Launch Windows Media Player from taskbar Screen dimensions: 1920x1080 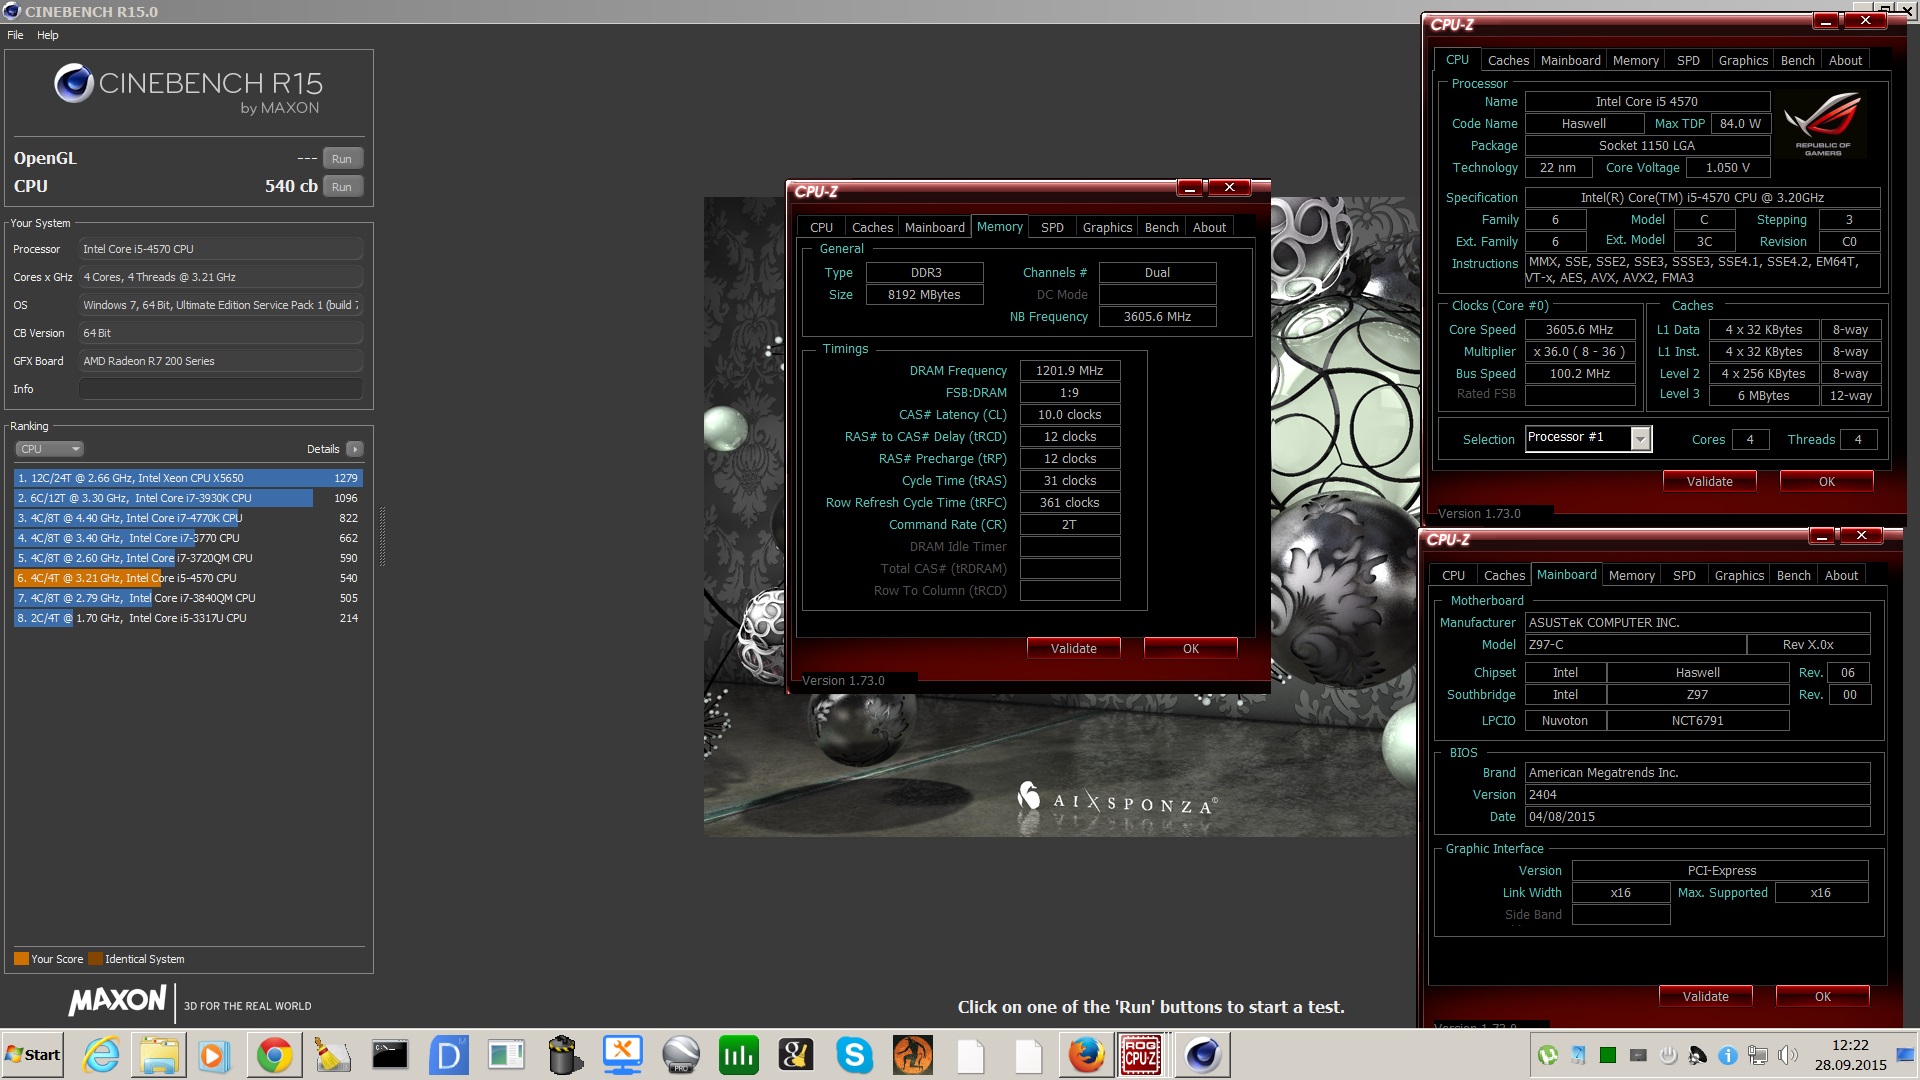(x=214, y=1055)
